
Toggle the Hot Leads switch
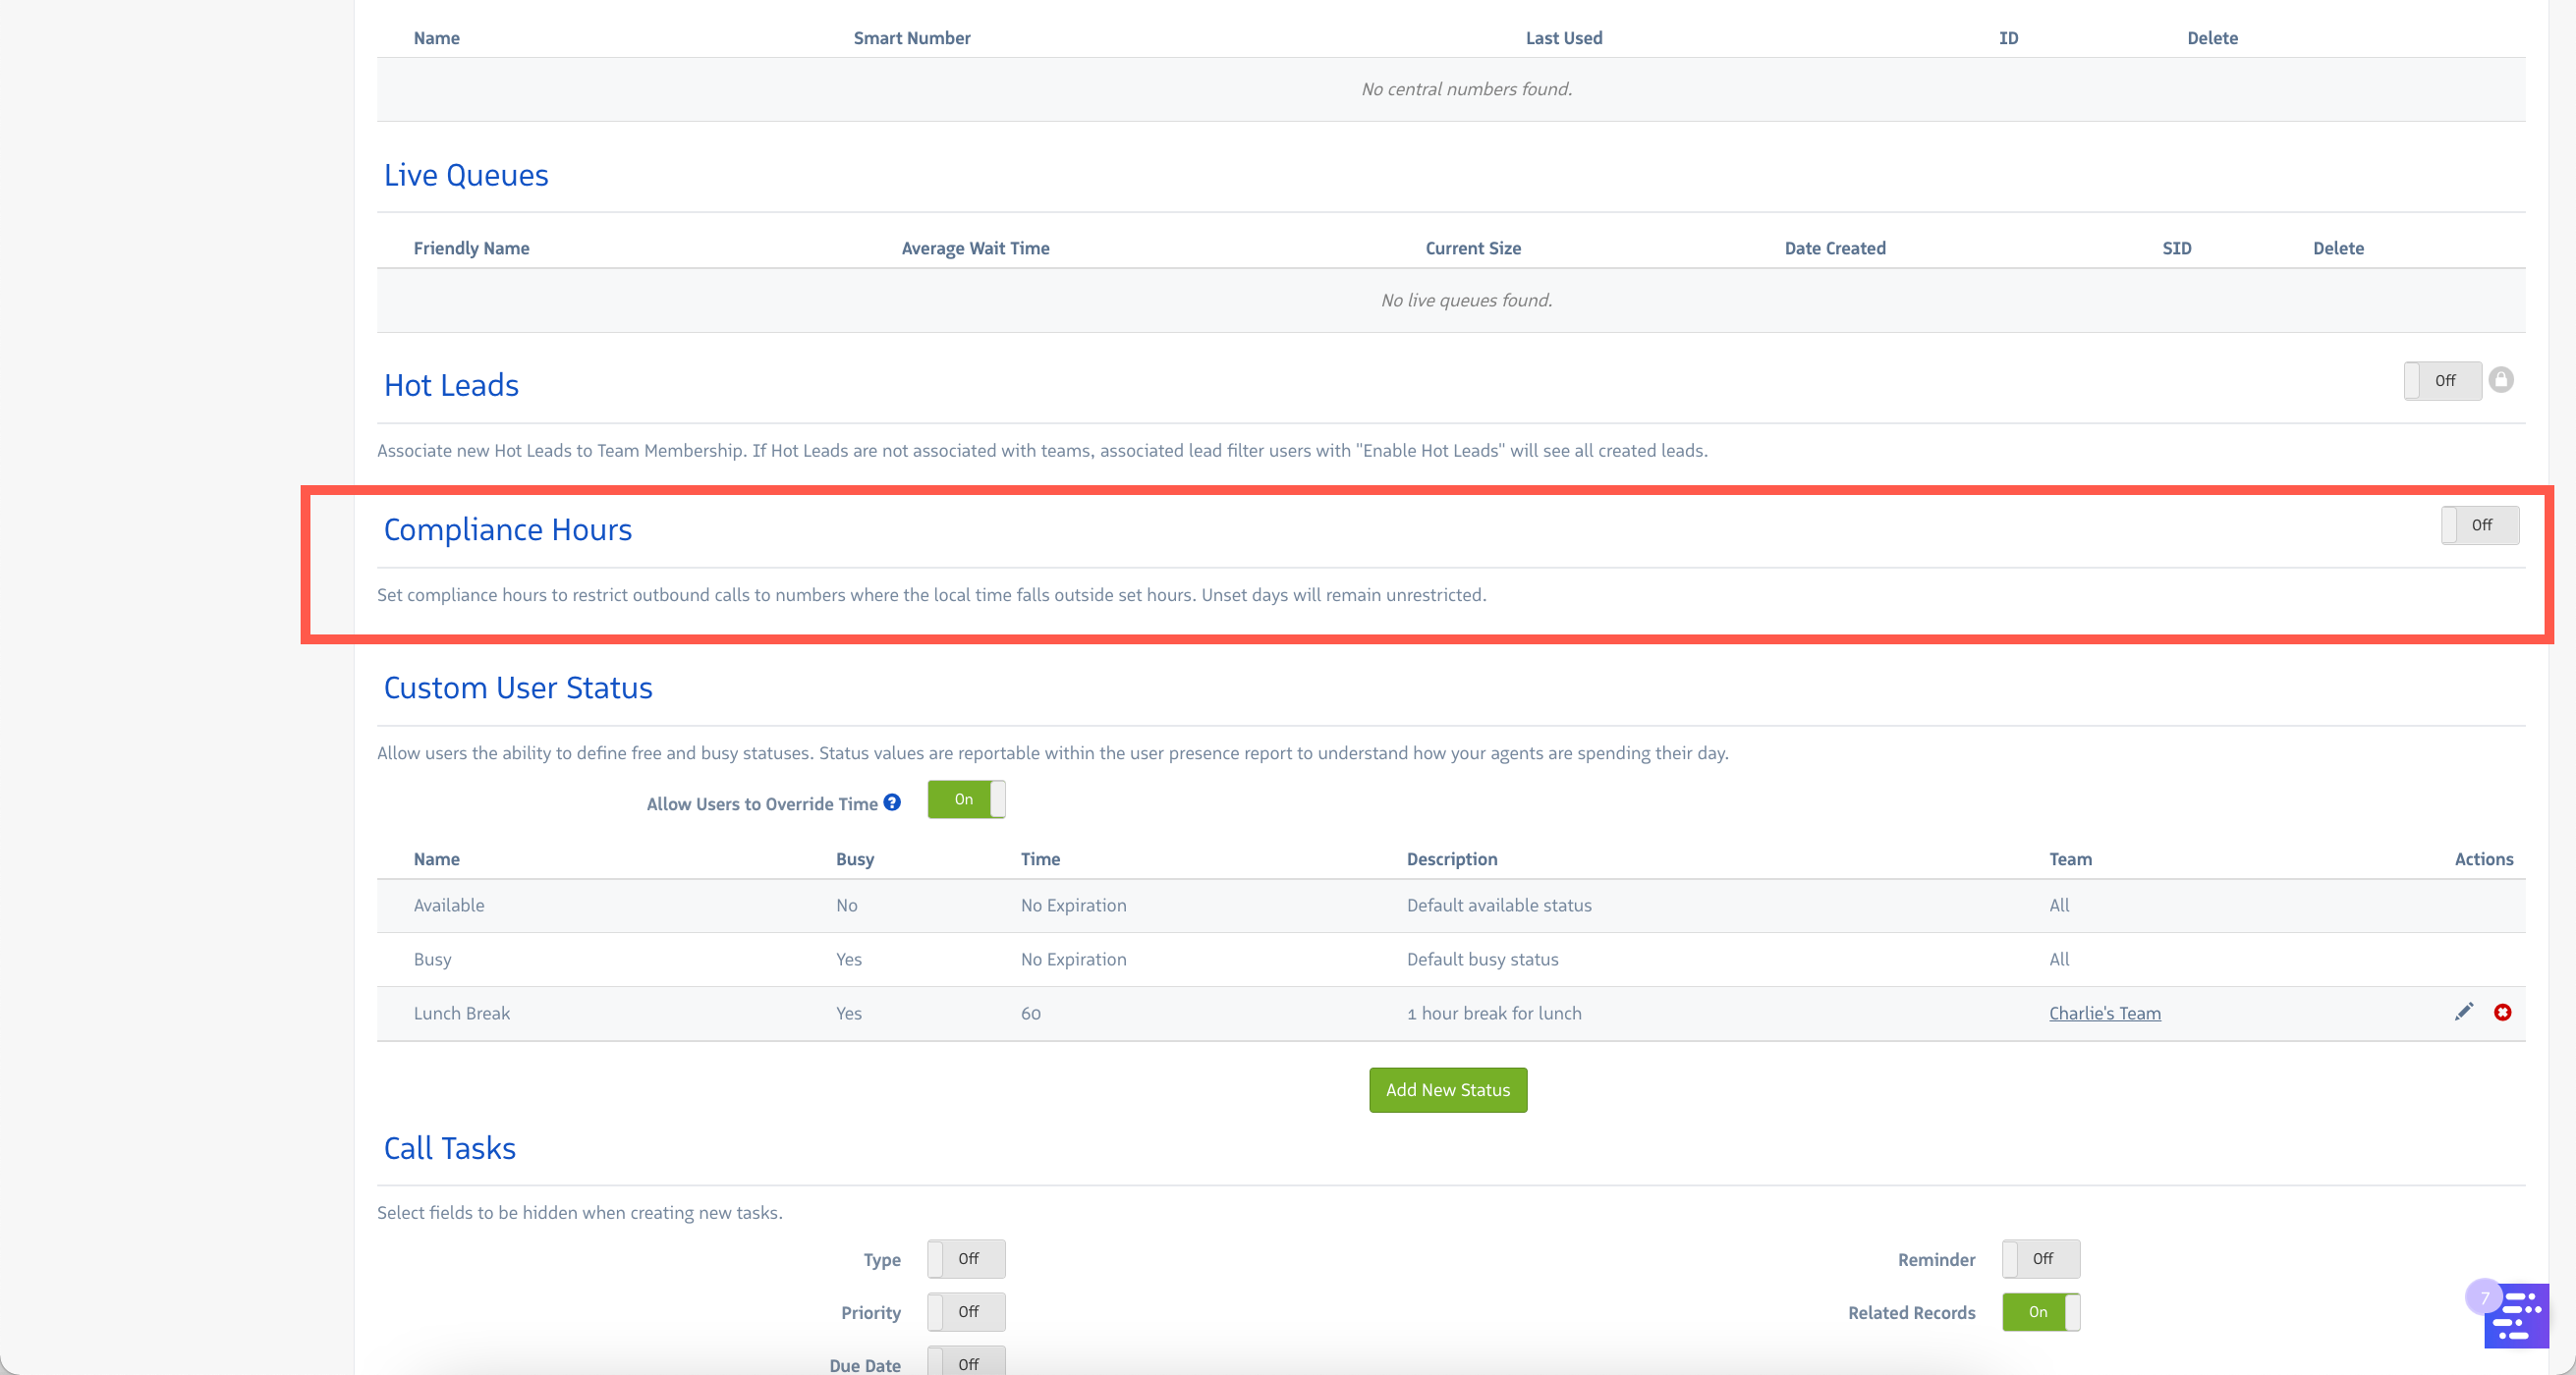point(2442,381)
